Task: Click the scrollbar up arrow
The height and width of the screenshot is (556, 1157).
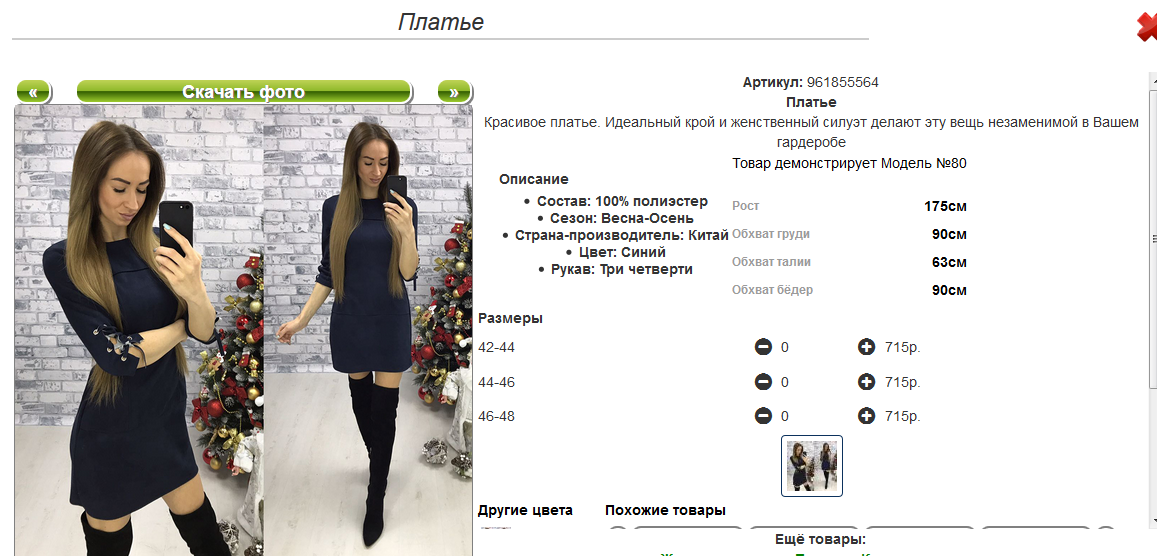Action: (x=1153, y=77)
